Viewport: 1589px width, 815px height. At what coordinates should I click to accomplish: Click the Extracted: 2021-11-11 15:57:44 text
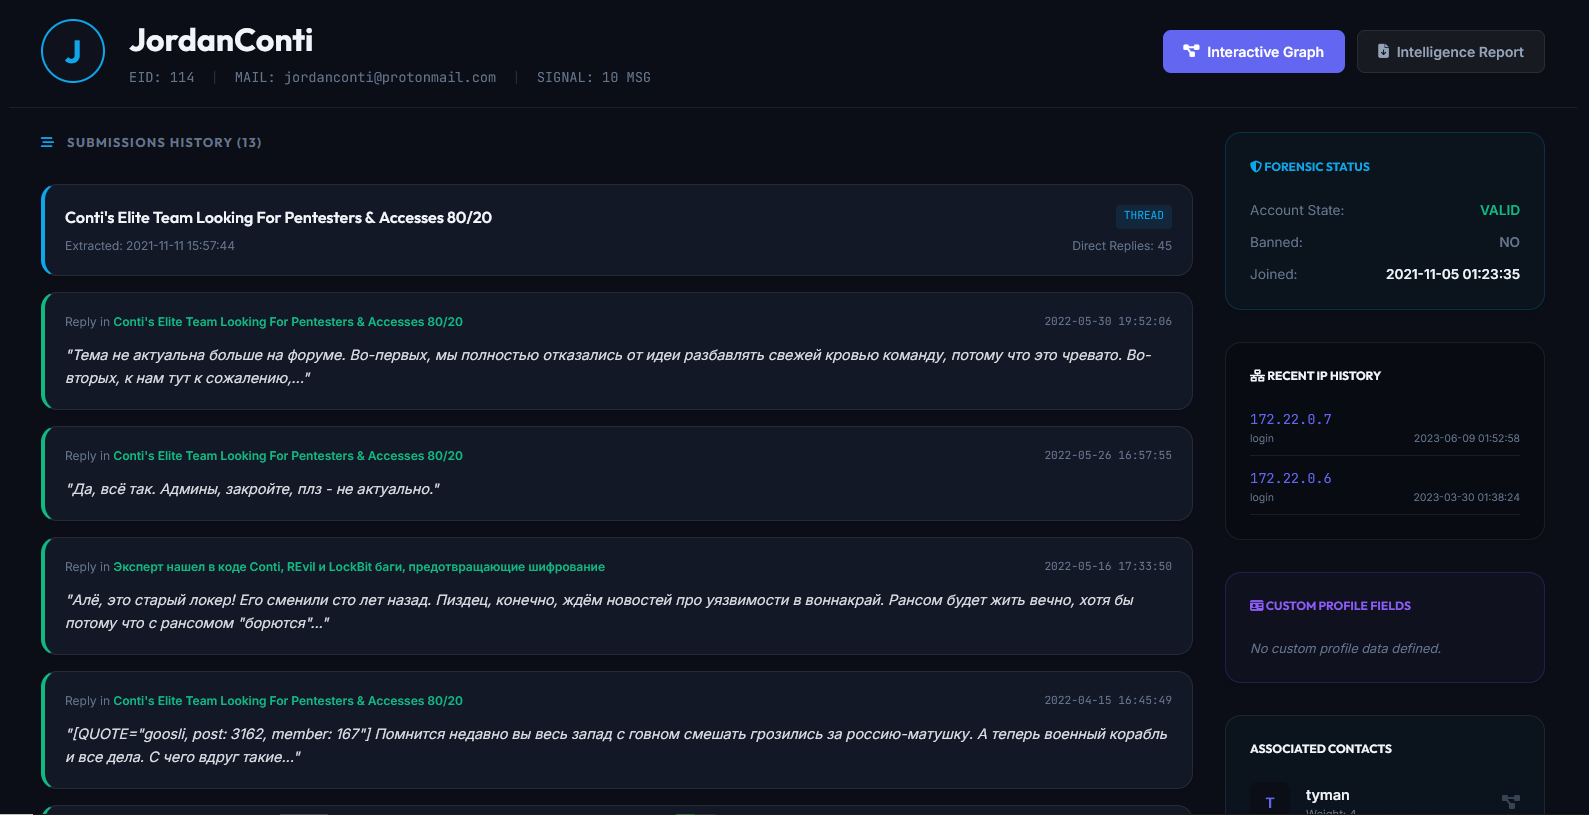click(150, 246)
